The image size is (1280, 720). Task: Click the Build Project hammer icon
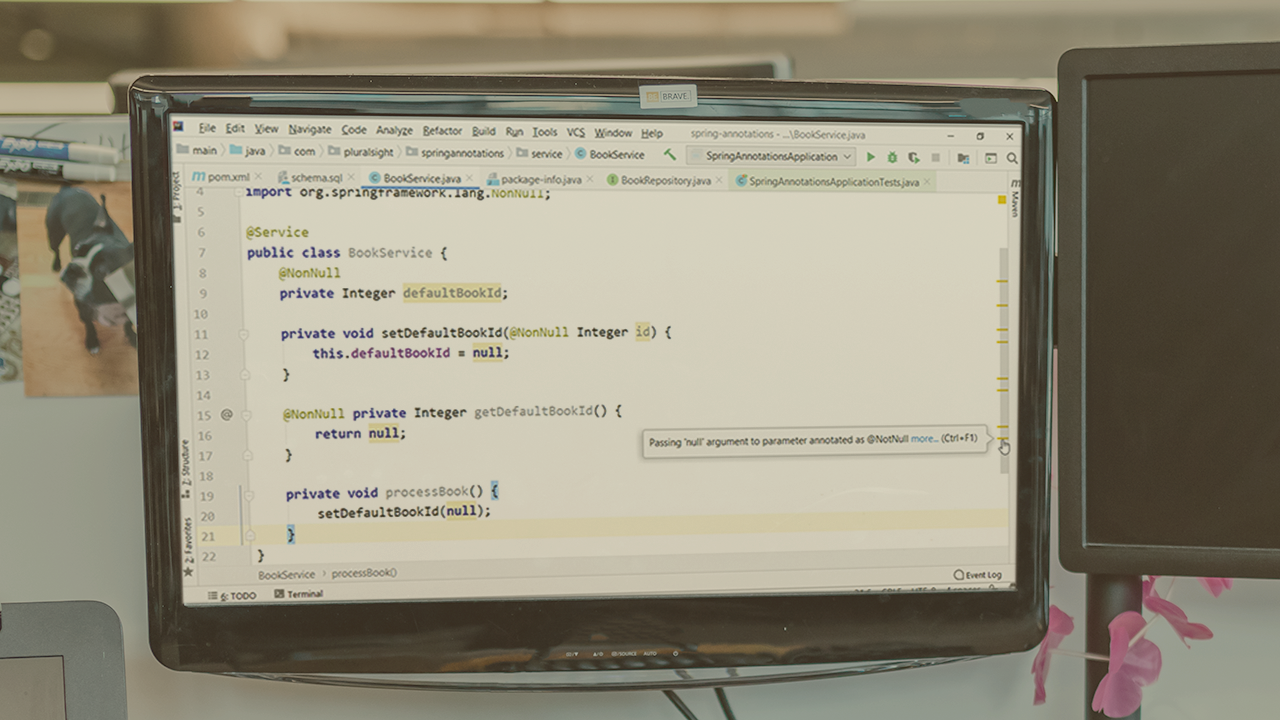click(670, 156)
